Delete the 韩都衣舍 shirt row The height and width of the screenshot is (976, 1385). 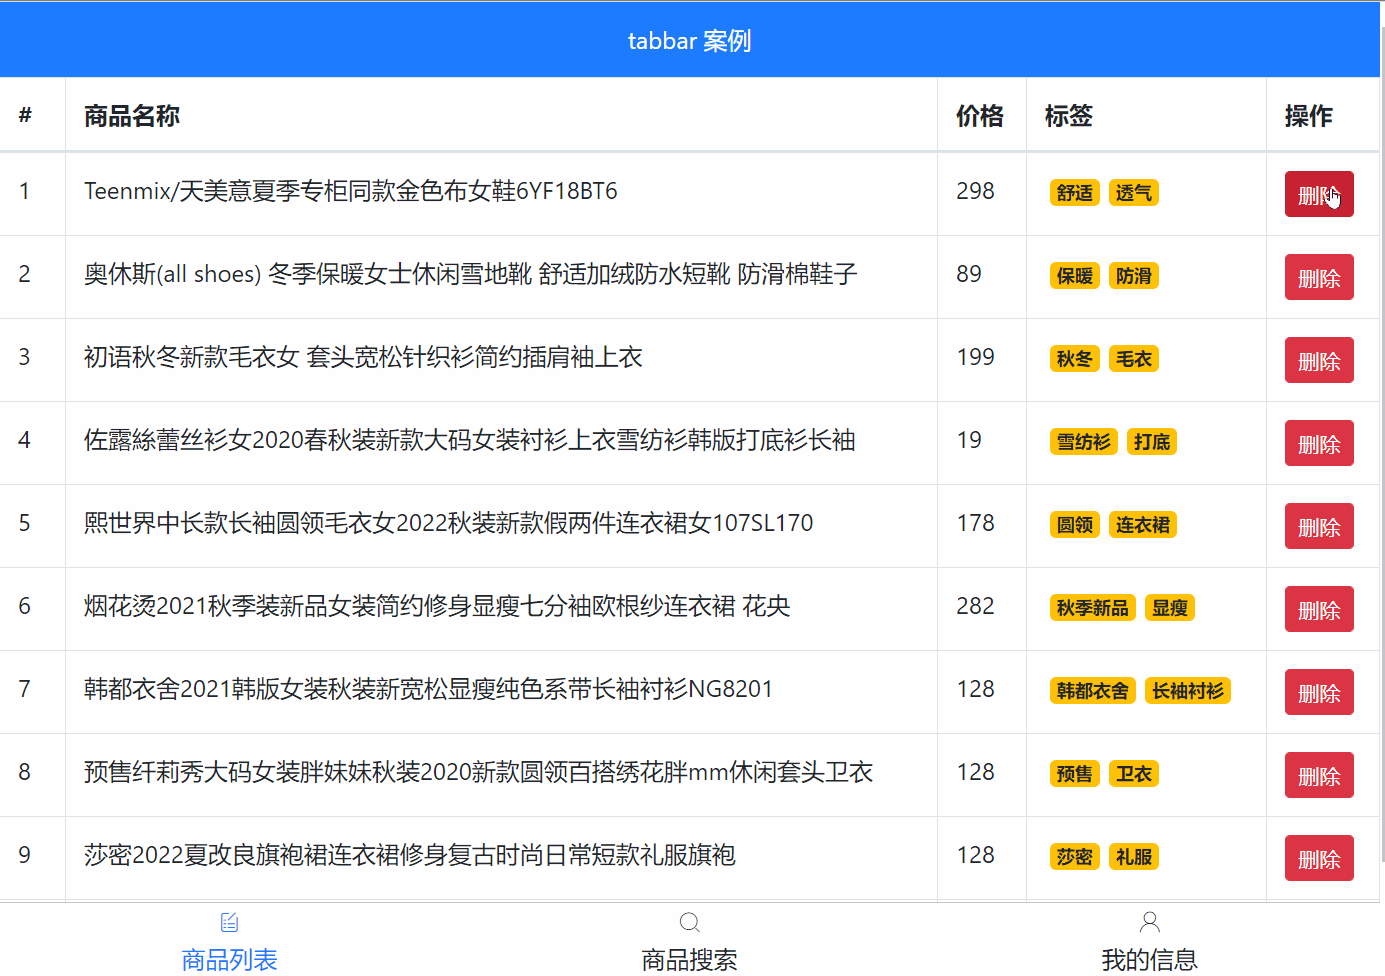pos(1319,692)
